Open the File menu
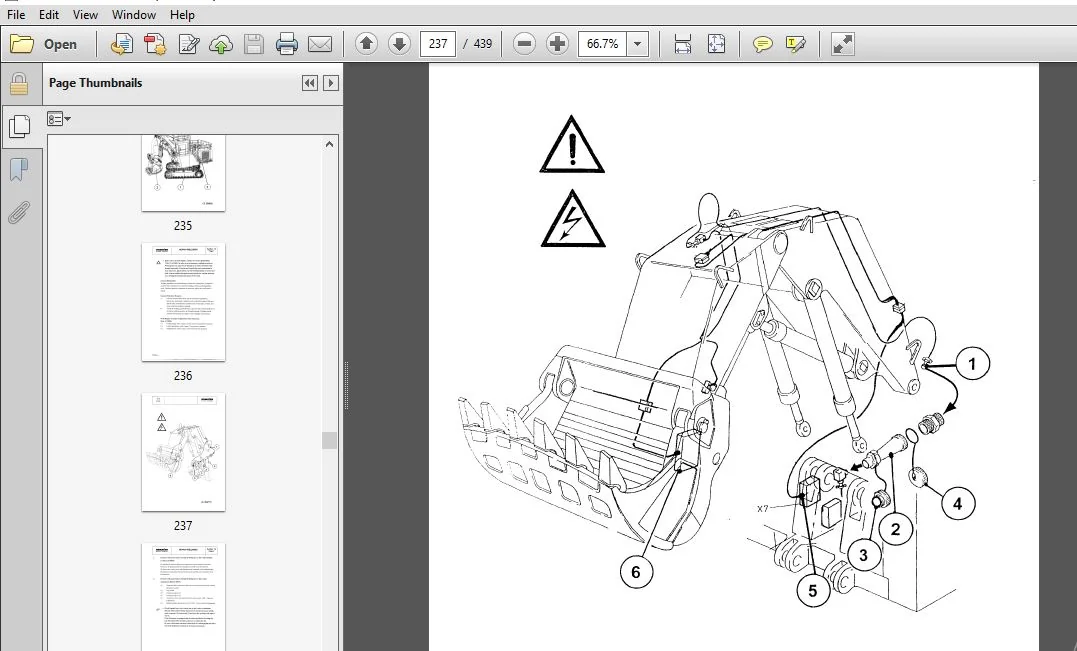The image size is (1077, 651). (16, 14)
